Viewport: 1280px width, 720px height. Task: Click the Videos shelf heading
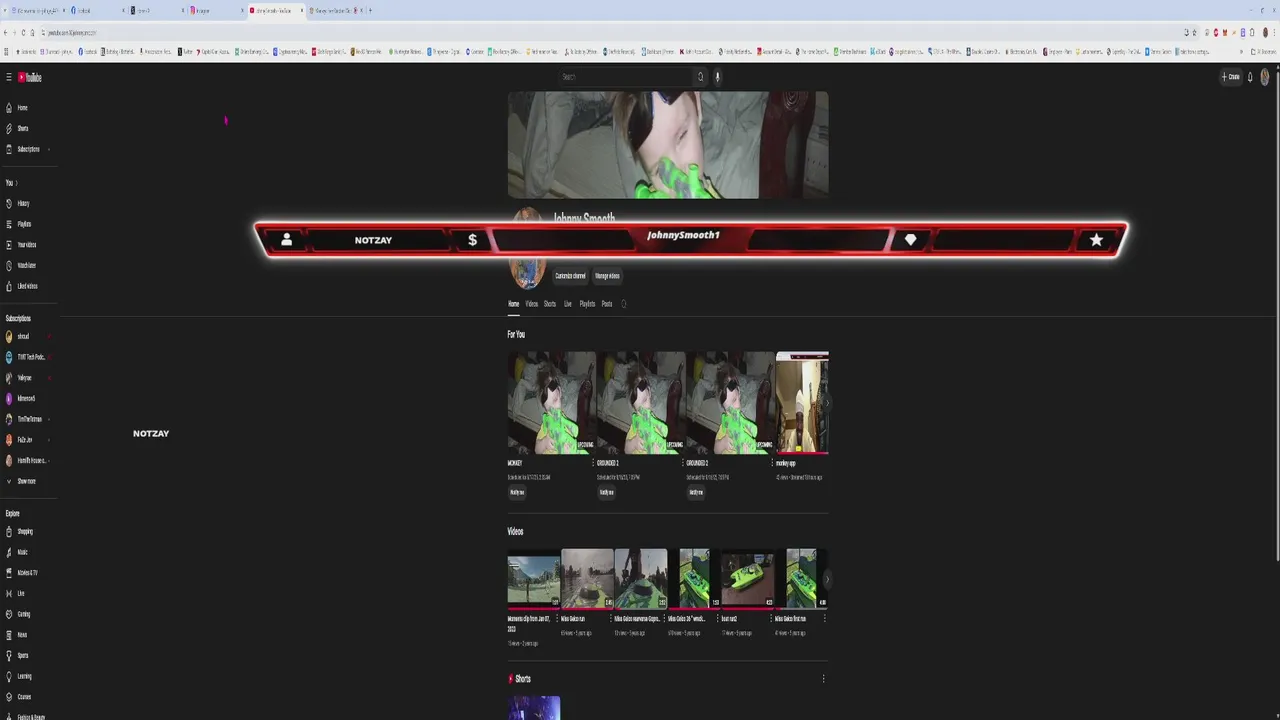coord(515,532)
